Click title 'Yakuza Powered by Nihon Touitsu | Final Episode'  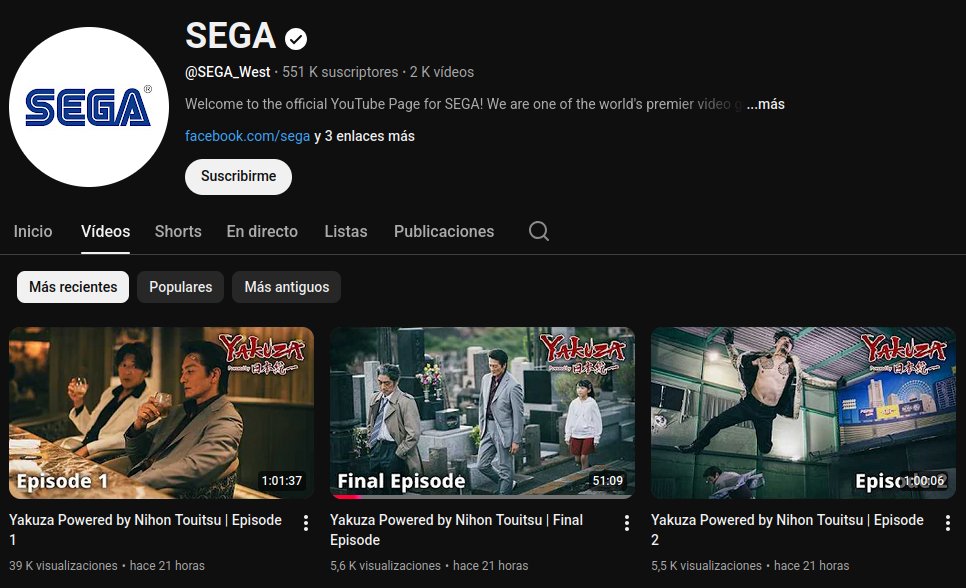pos(457,529)
